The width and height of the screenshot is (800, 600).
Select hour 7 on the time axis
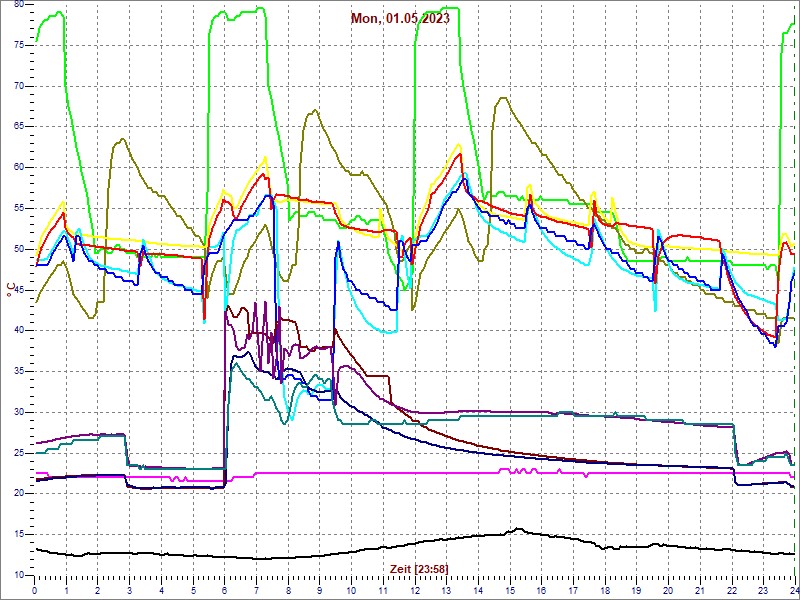256,589
